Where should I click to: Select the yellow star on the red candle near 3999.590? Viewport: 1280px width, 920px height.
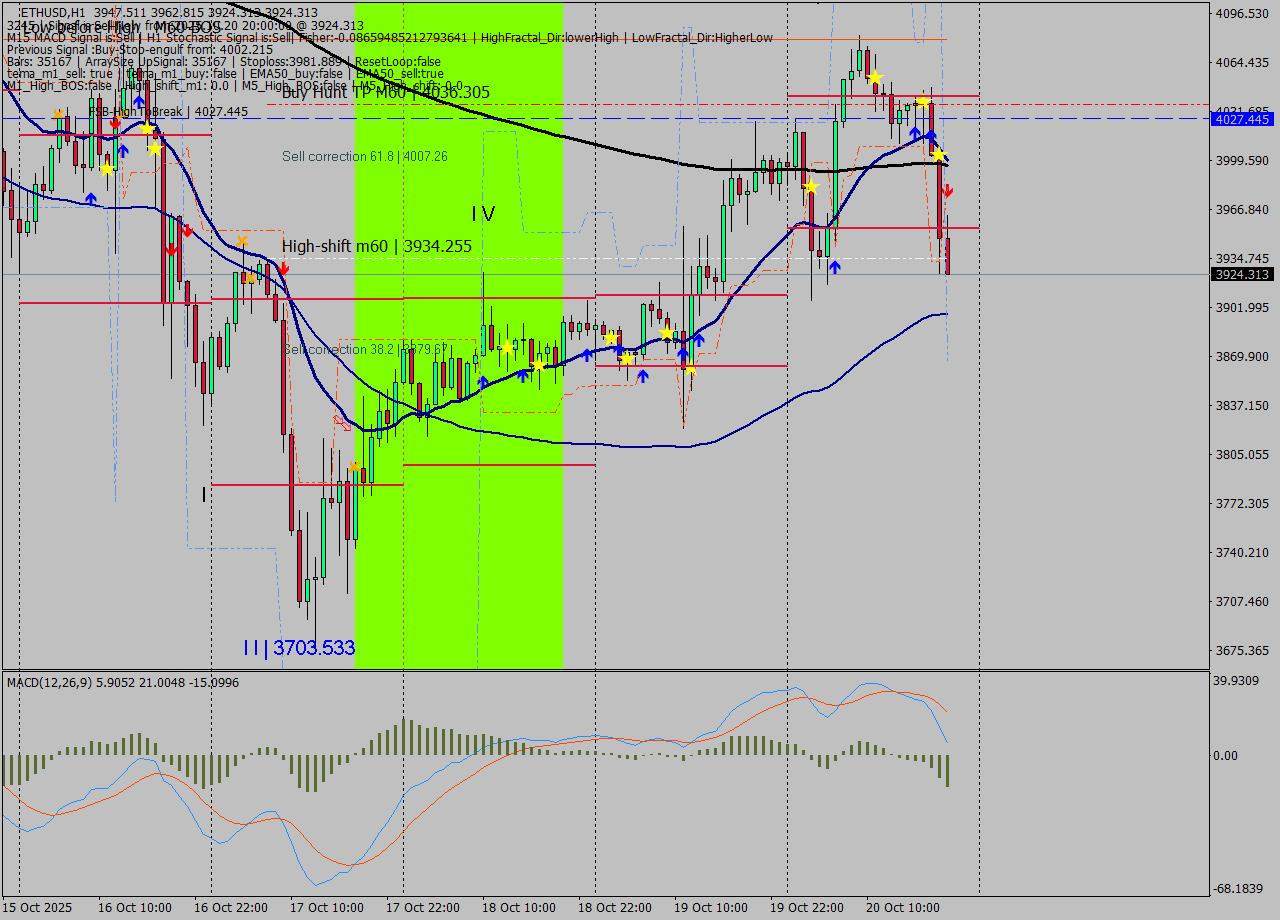click(812, 186)
